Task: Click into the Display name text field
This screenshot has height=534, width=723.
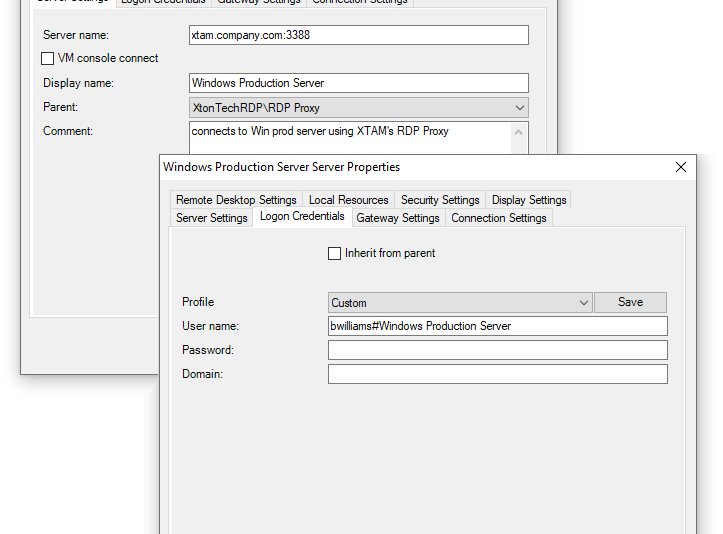Action: tap(358, 83)
